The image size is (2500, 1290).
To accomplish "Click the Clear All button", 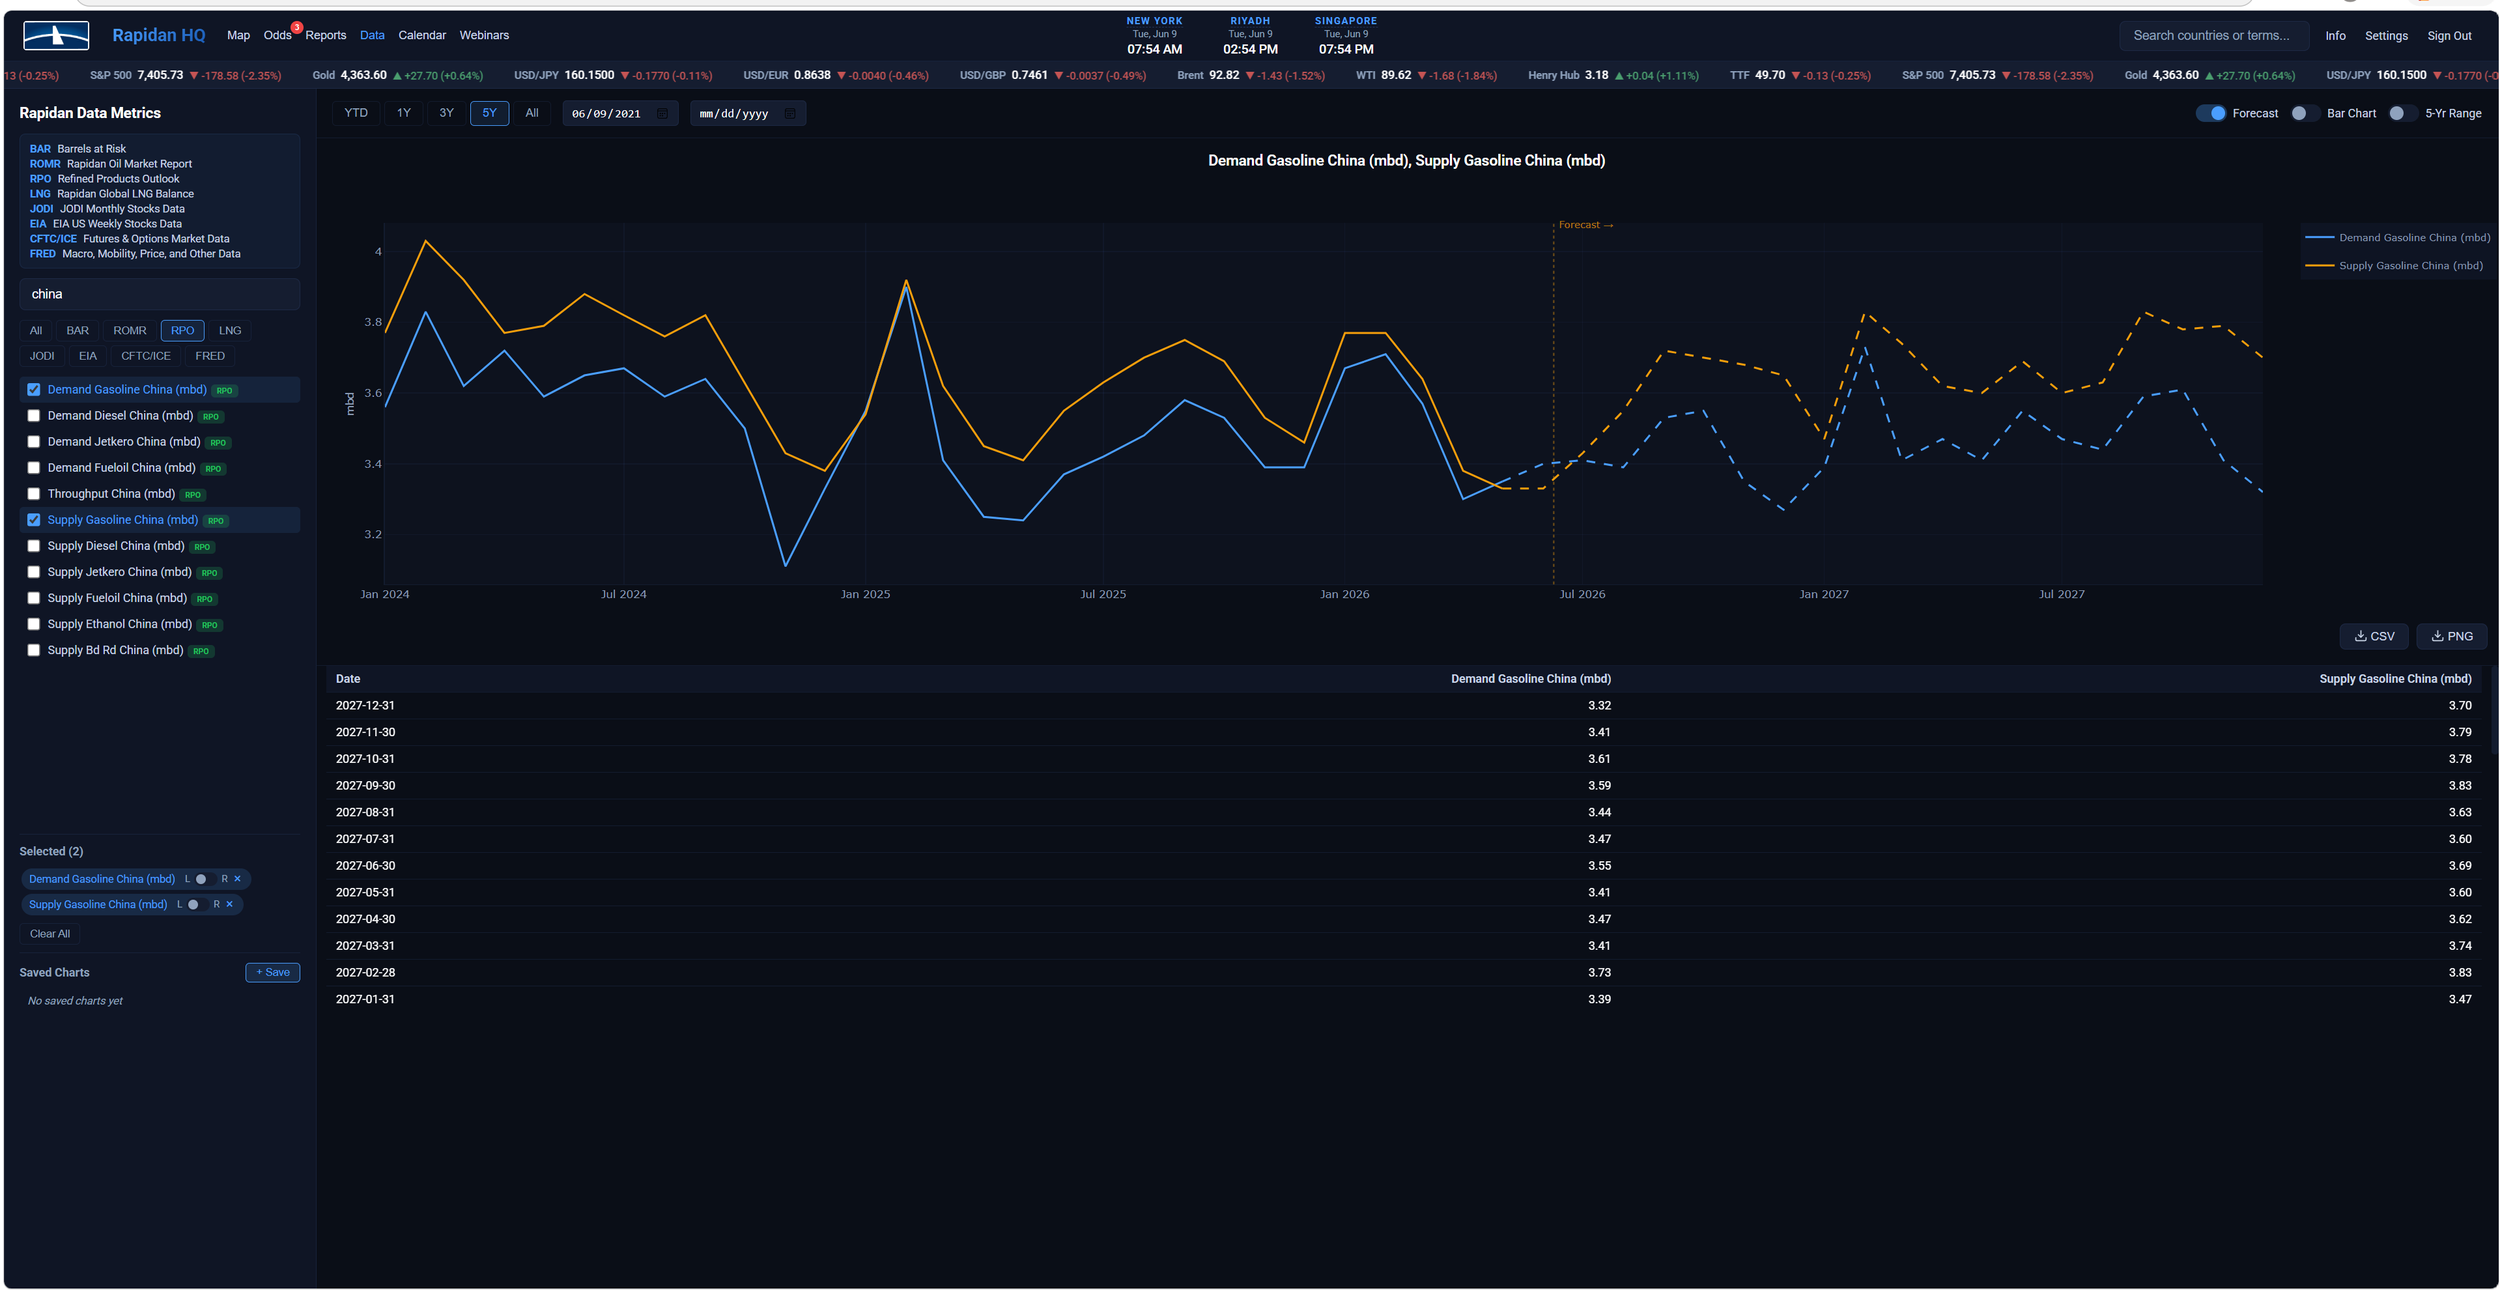I will coord(50,934).
